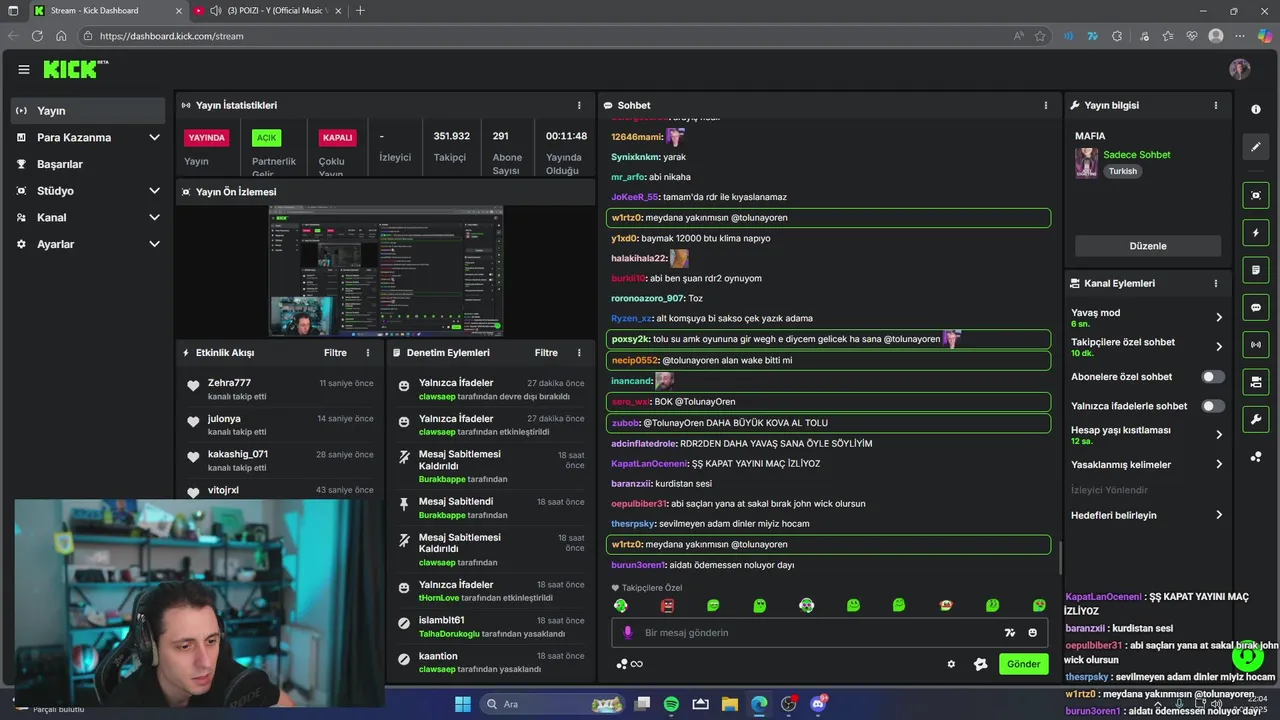Image resolution: width=1280 pixels, height=720 pixels.
Task: Click the star-shaped icon next to Gönder
Action: click(980, 664)
